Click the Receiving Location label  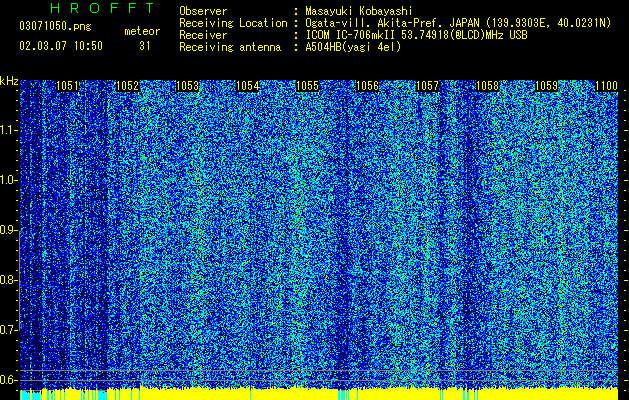tap(233, 23)
